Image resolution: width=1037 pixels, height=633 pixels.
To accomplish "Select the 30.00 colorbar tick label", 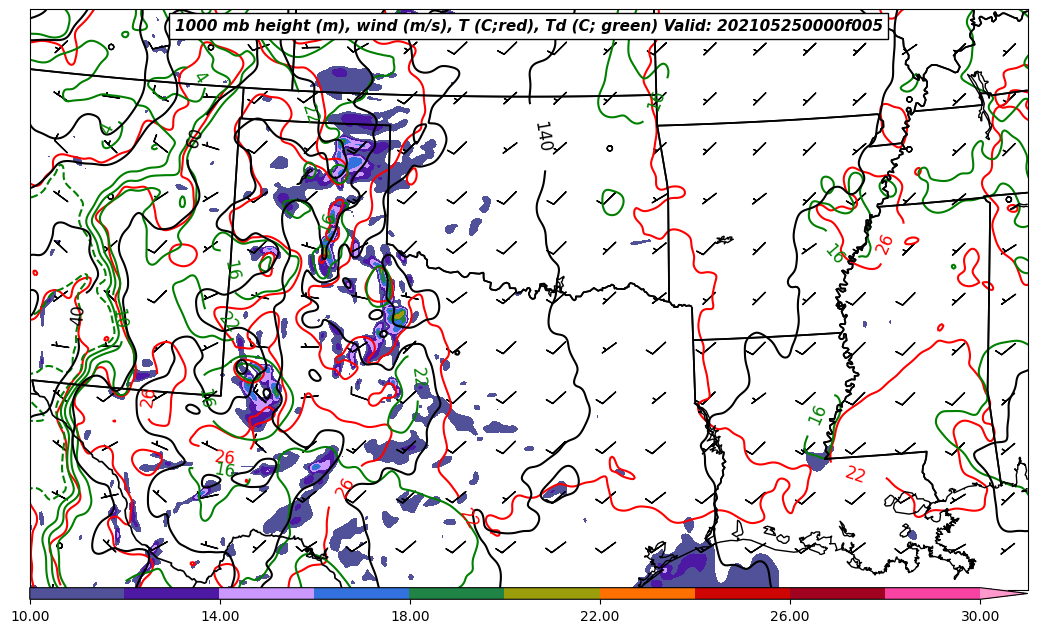I will pyautogui.click(x=980, y=616).
